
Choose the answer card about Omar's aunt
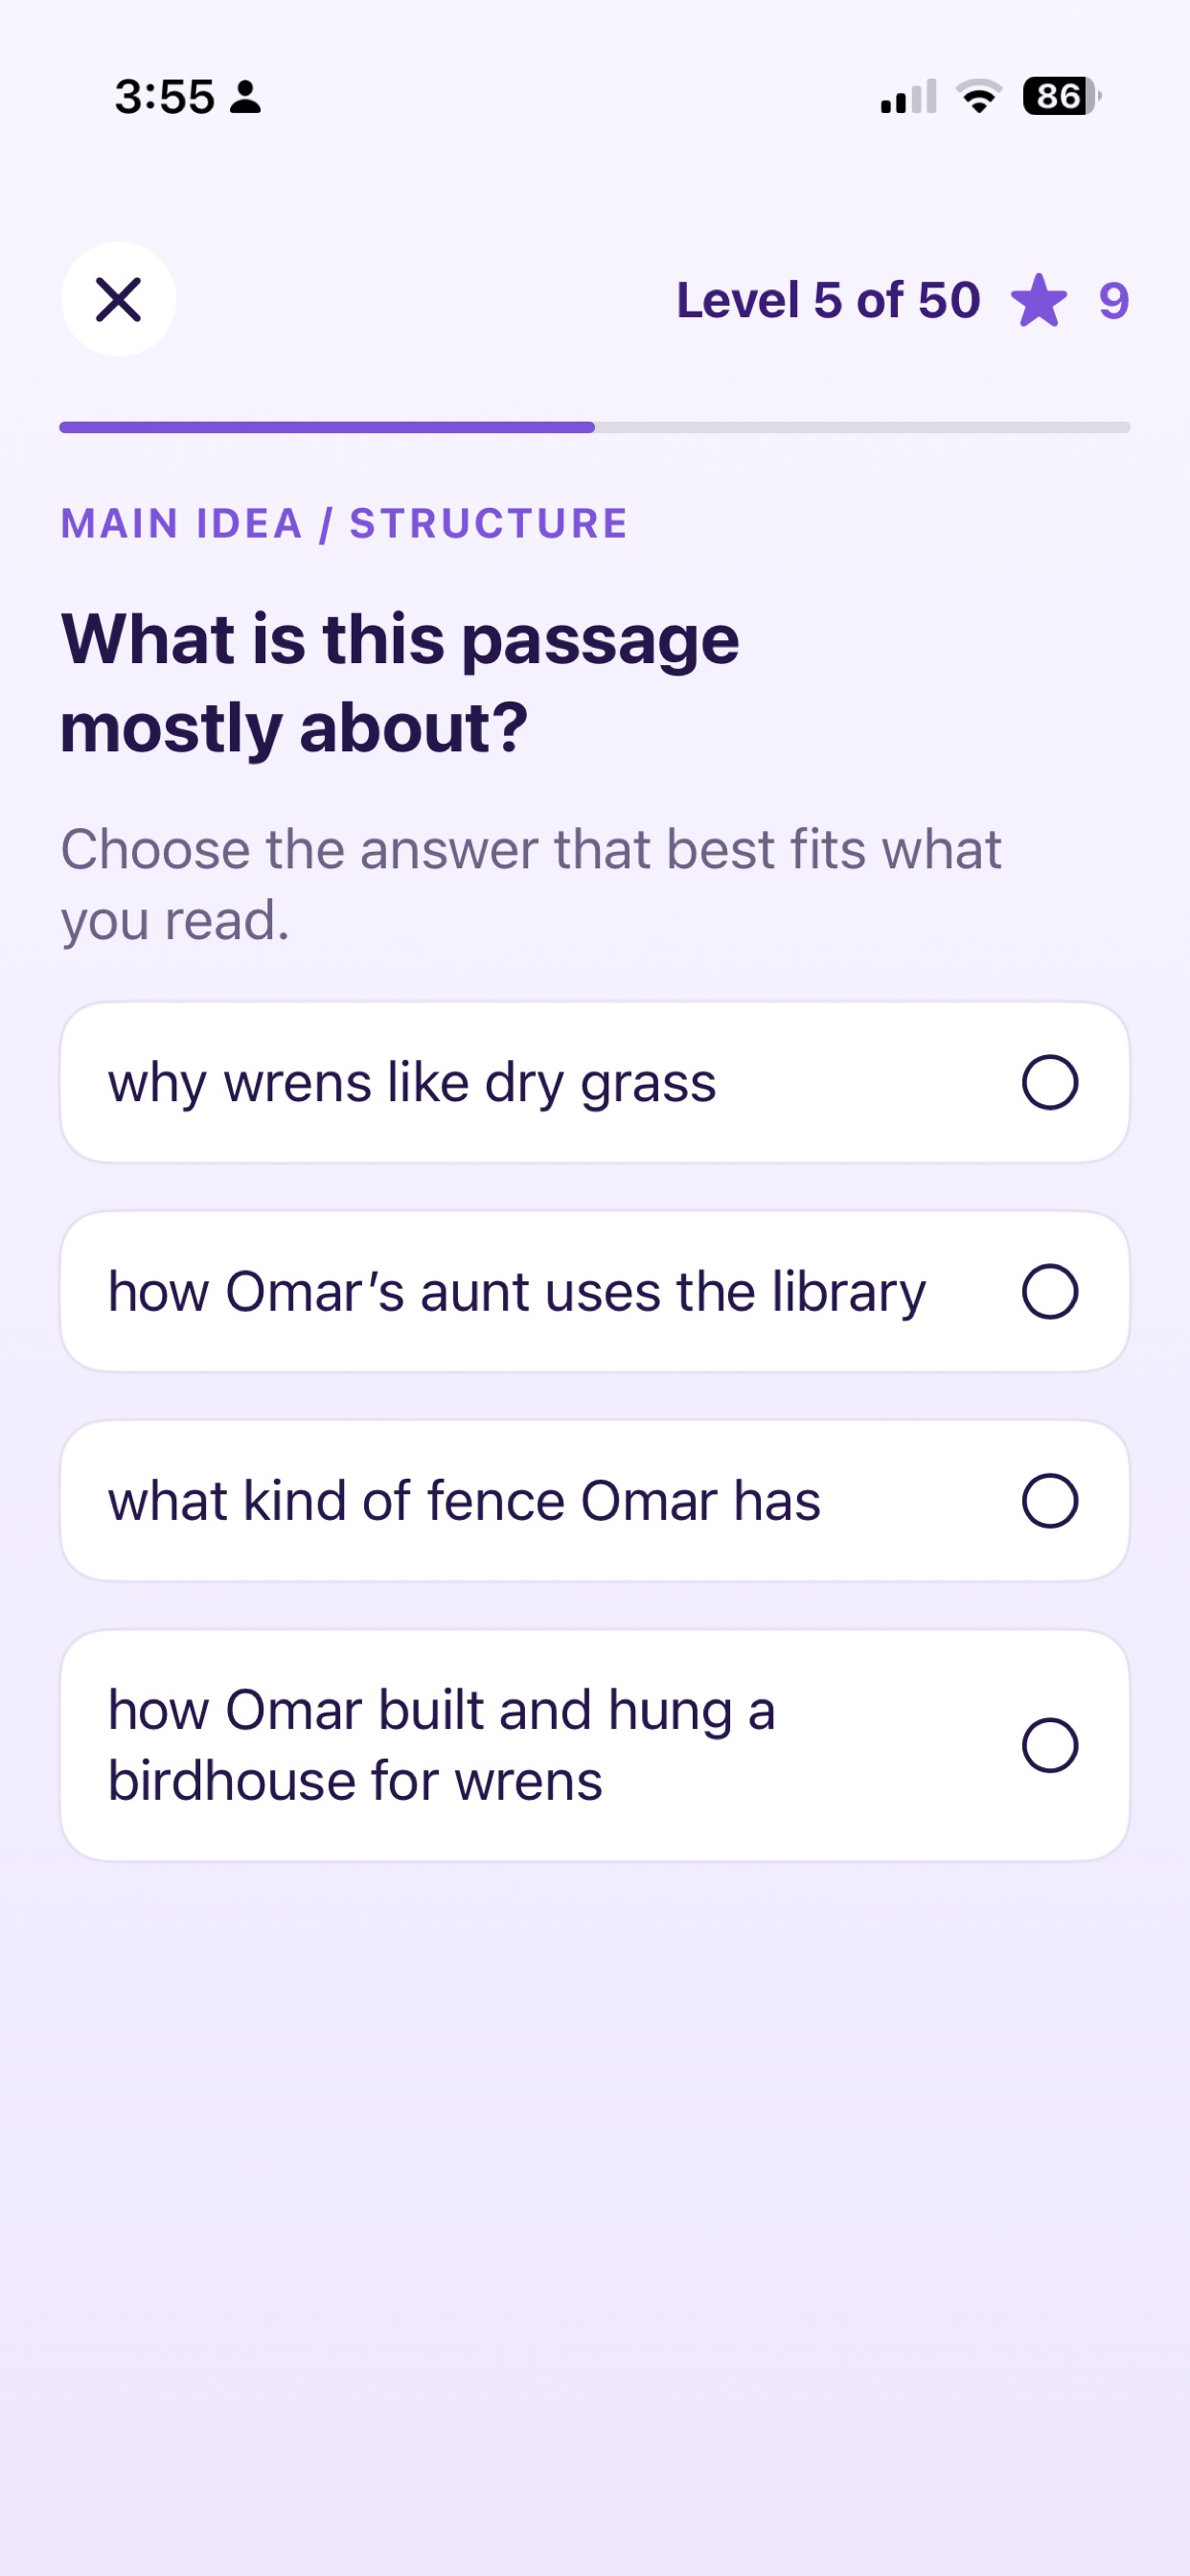coord(595,1291)
